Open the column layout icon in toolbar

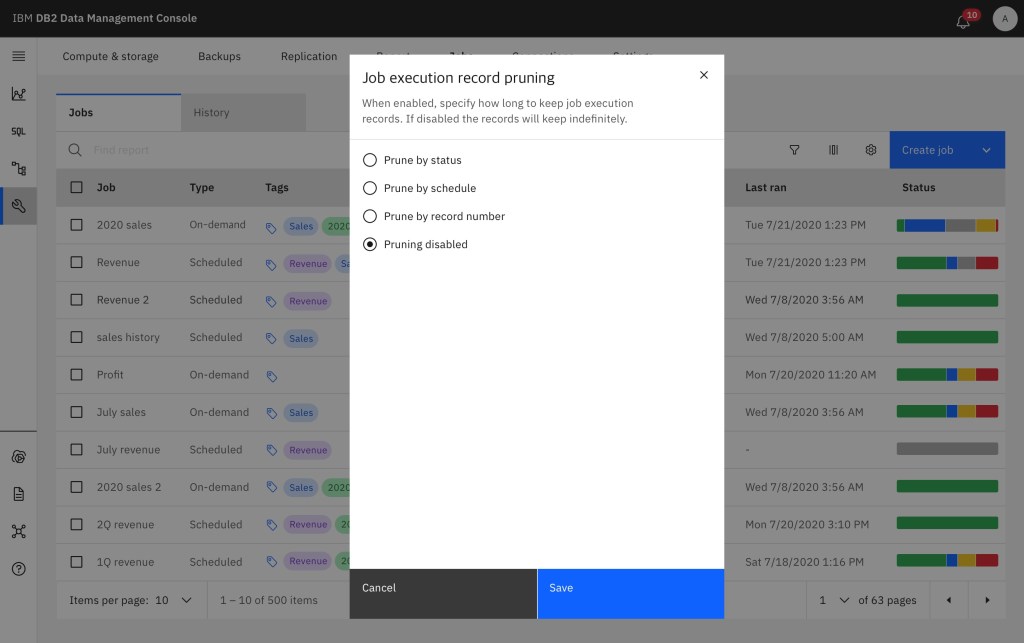(x=833, y=150)
